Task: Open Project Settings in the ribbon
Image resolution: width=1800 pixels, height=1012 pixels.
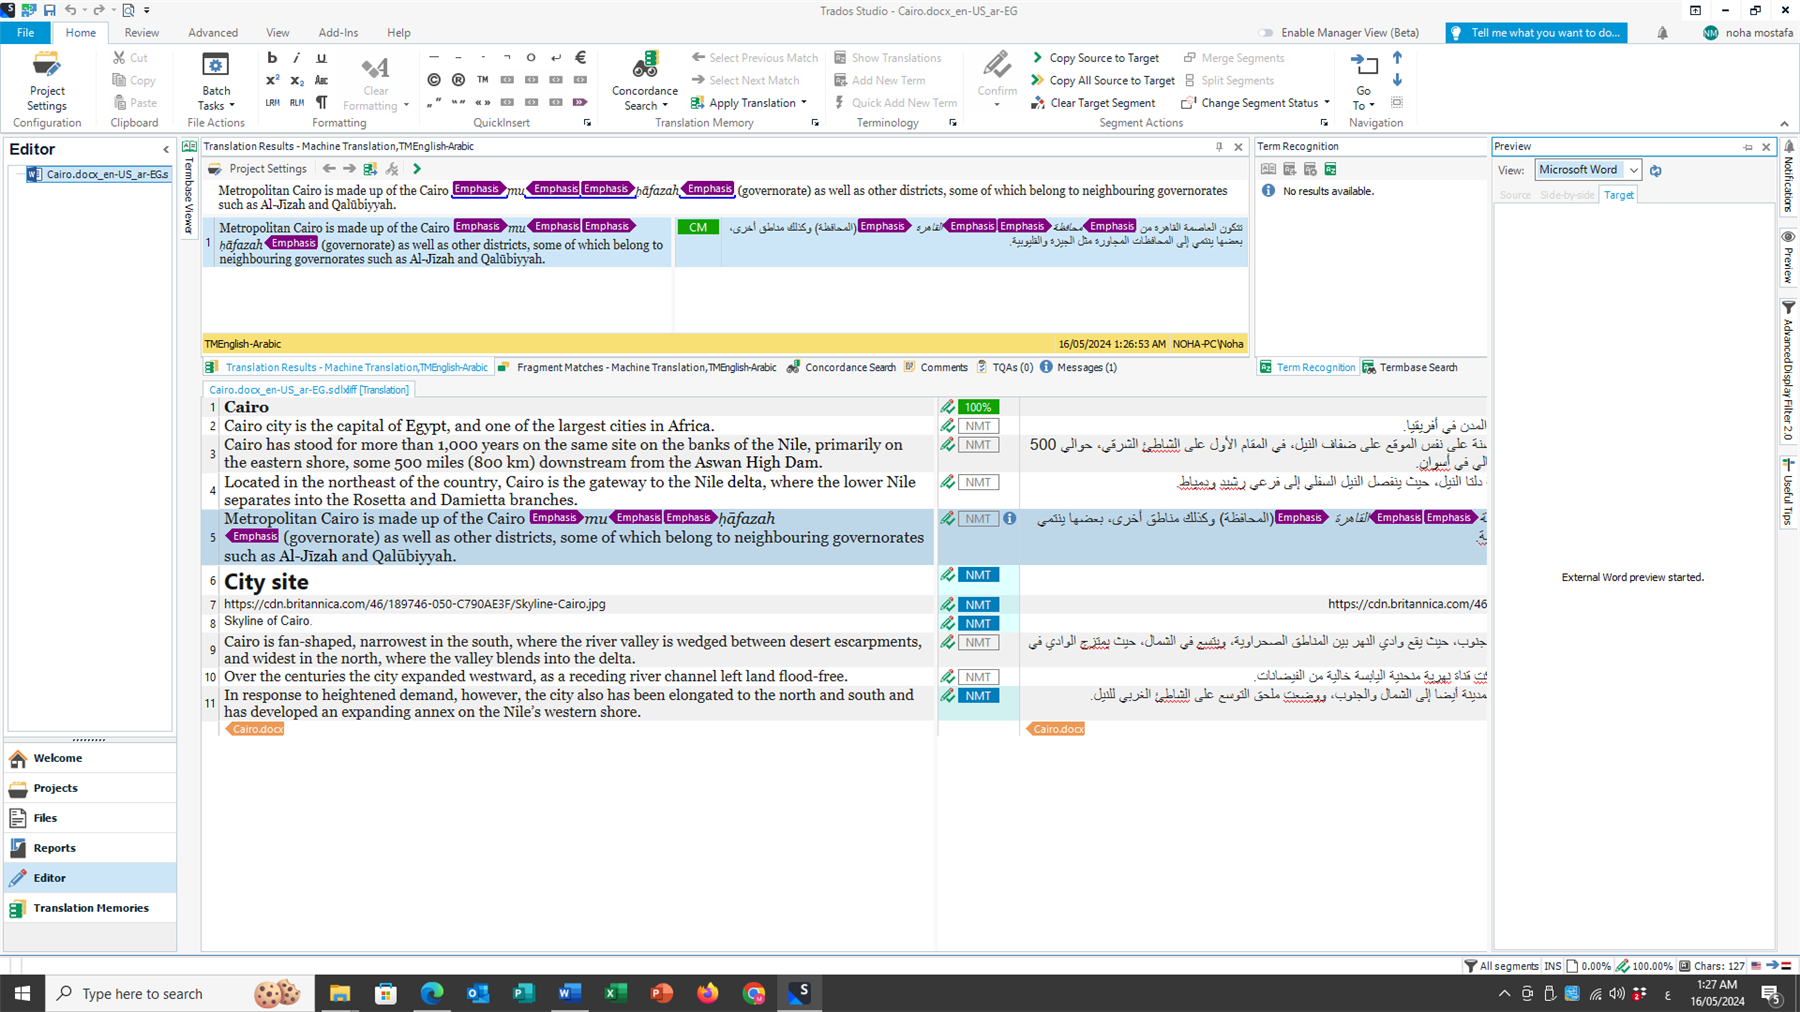Action: [46, 81]
